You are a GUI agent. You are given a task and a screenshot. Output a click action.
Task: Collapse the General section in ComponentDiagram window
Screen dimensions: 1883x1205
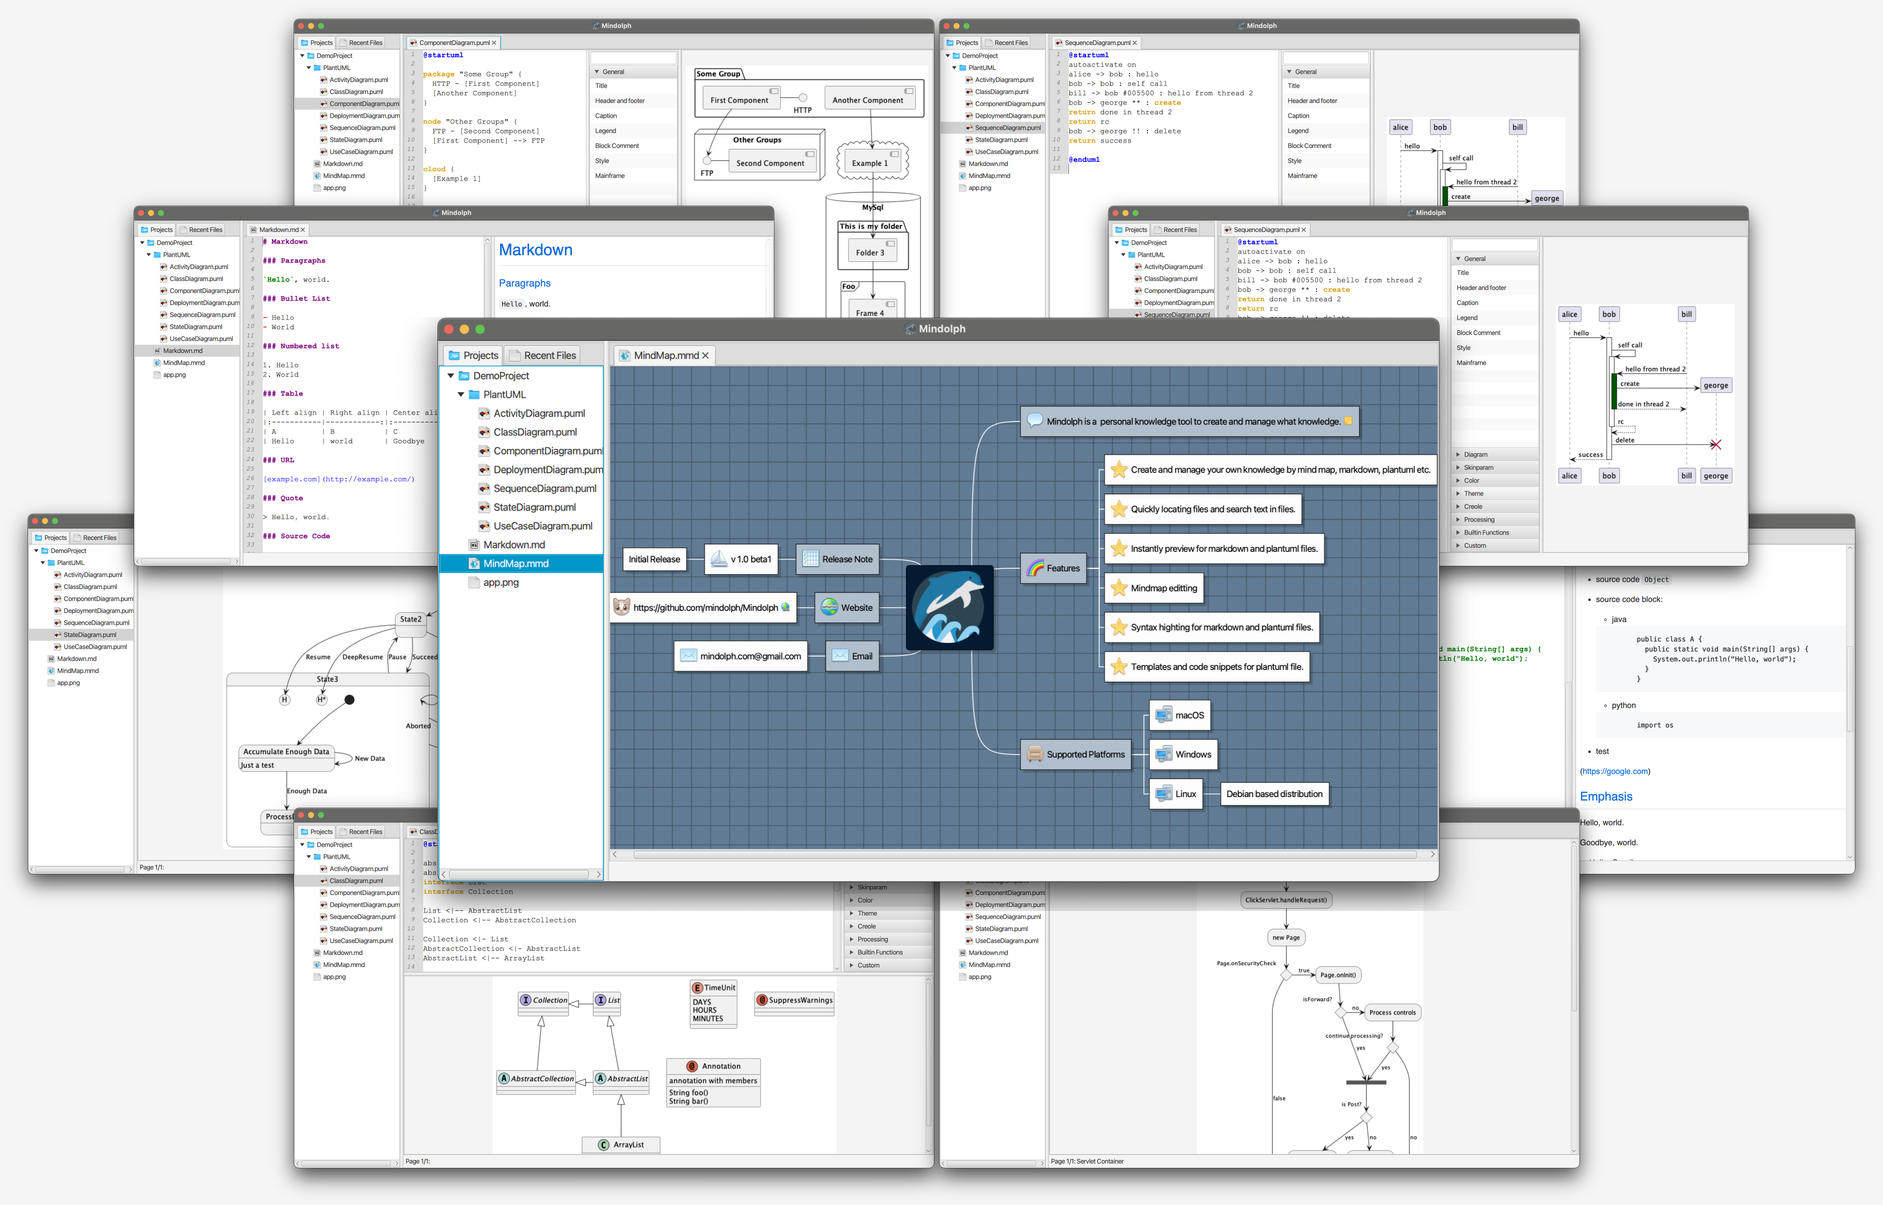click(597, 72)
